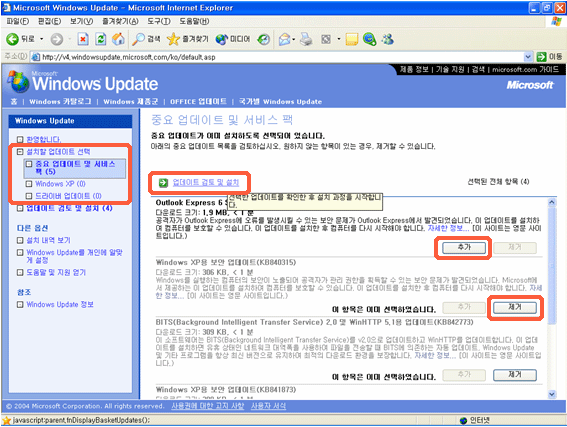
Task: Open the History clock icon
Action: 264,39
